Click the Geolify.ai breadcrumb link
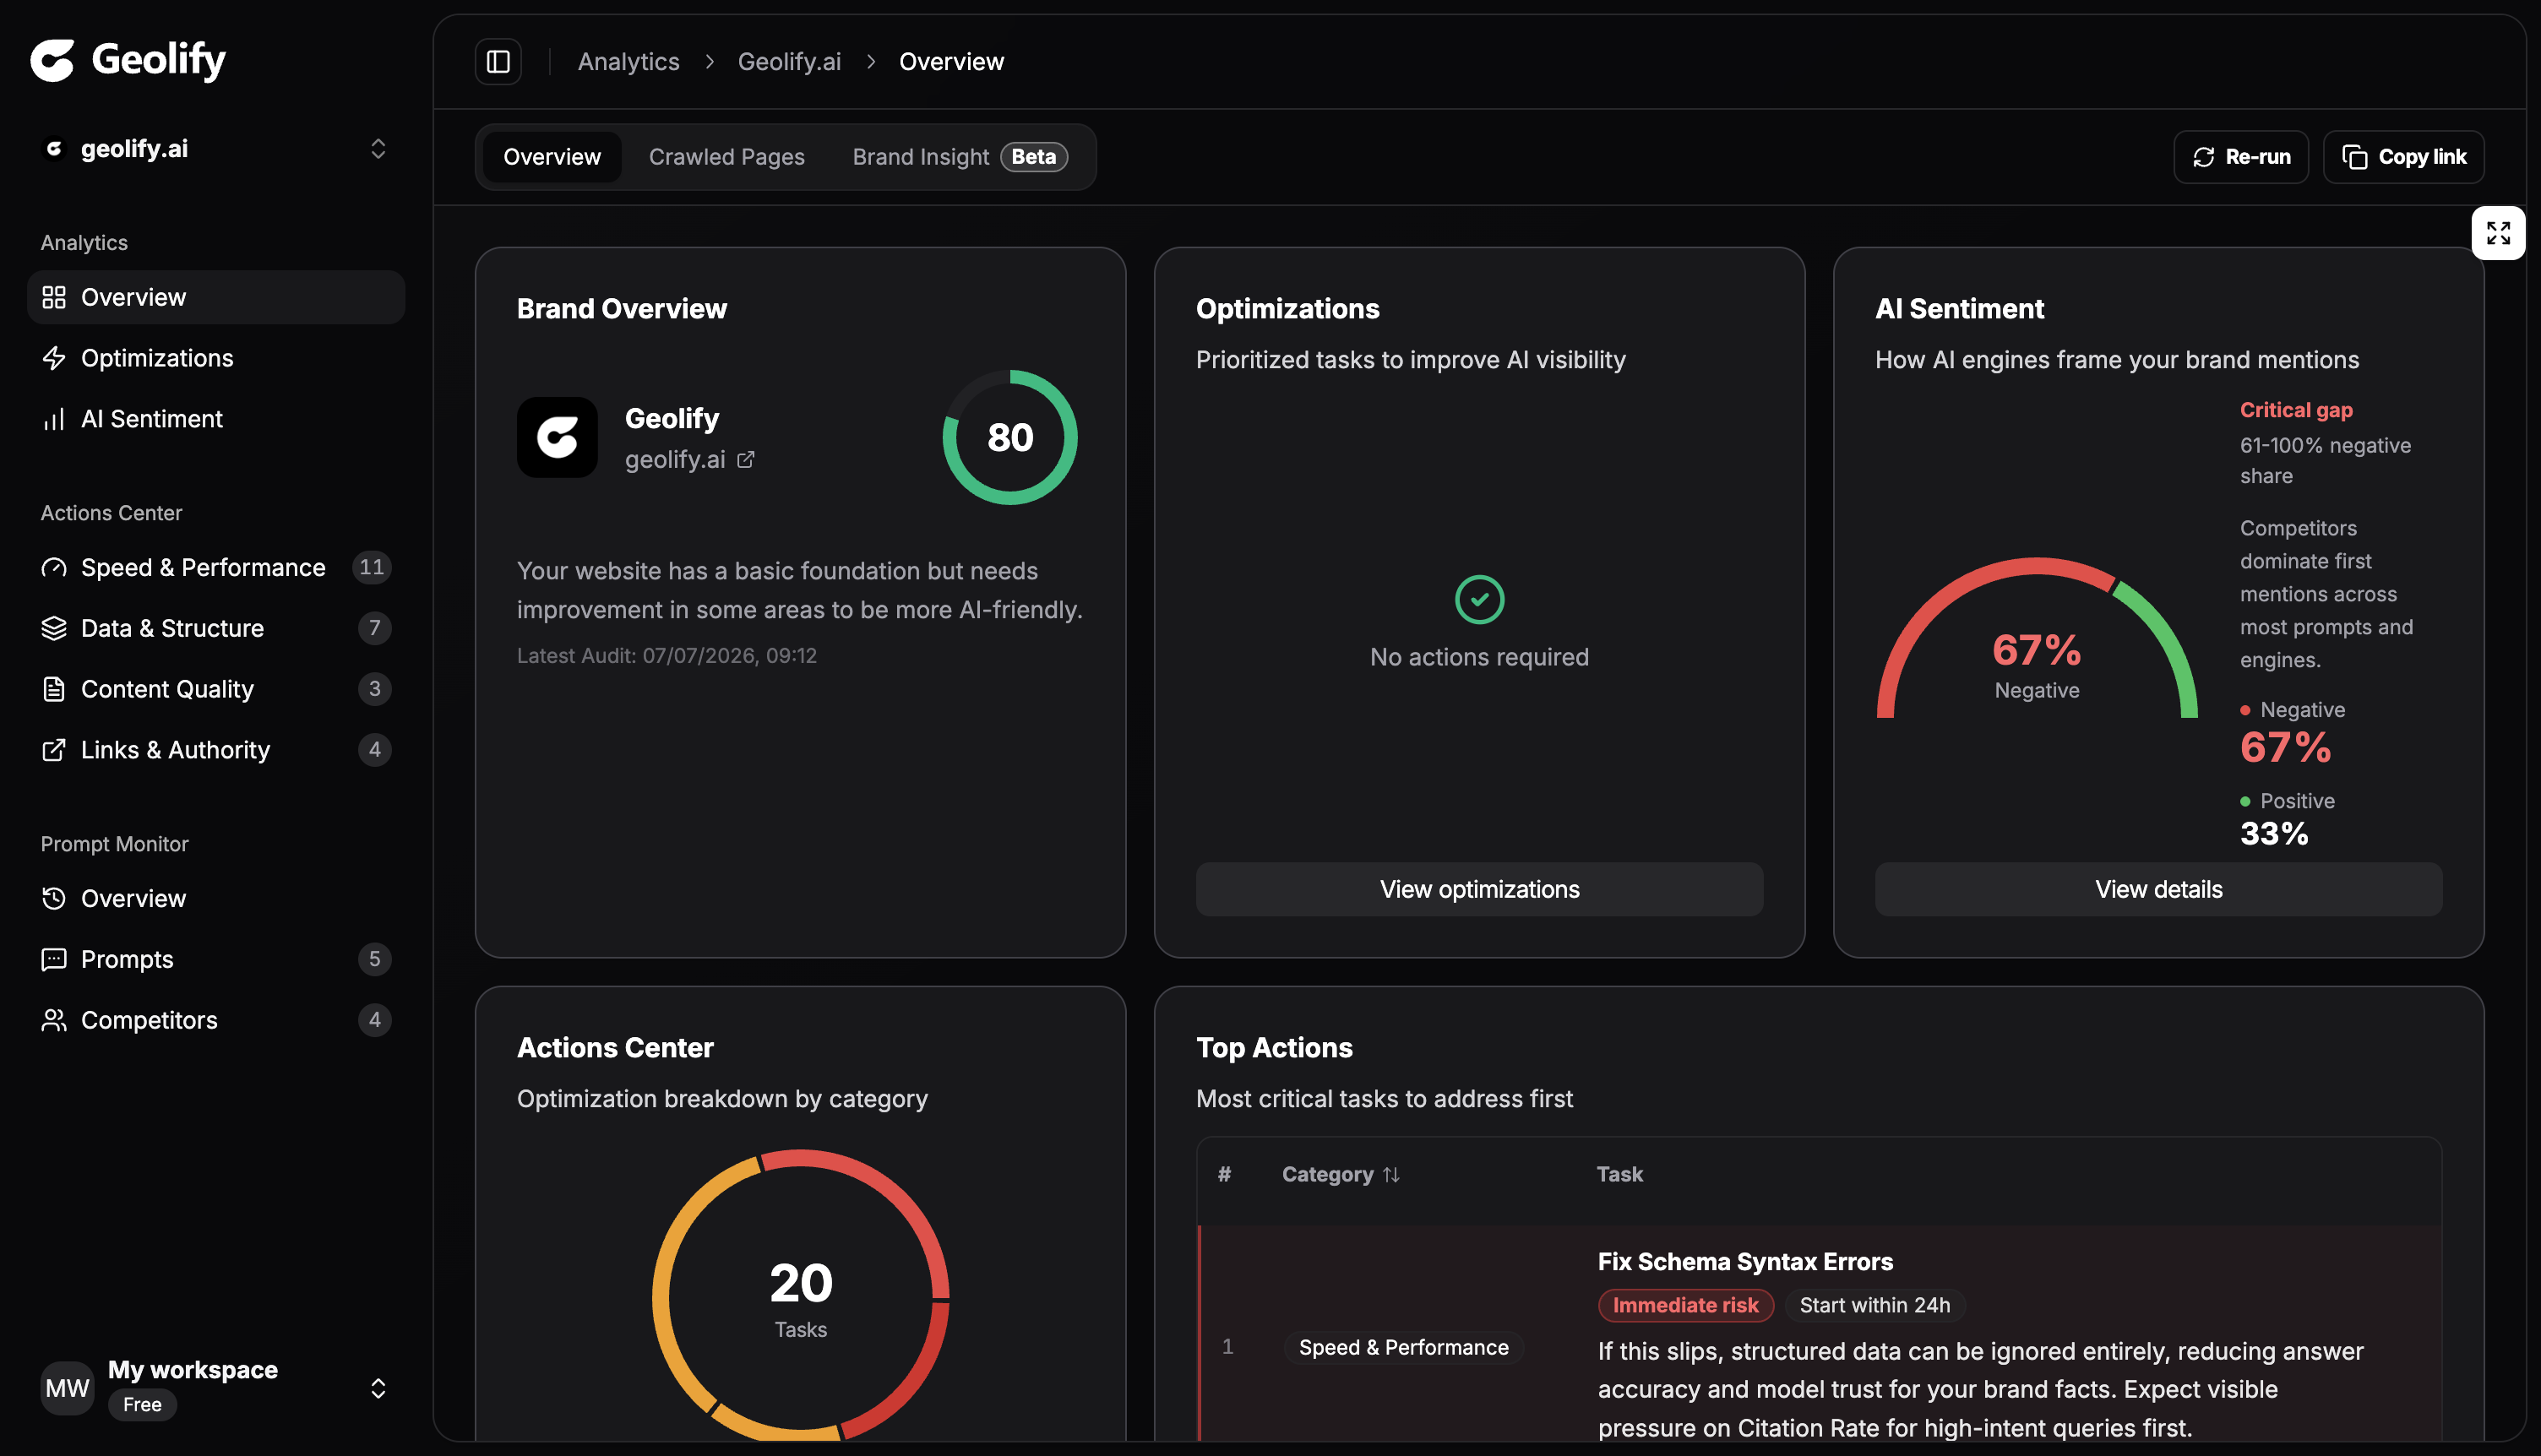 (789, 62)
